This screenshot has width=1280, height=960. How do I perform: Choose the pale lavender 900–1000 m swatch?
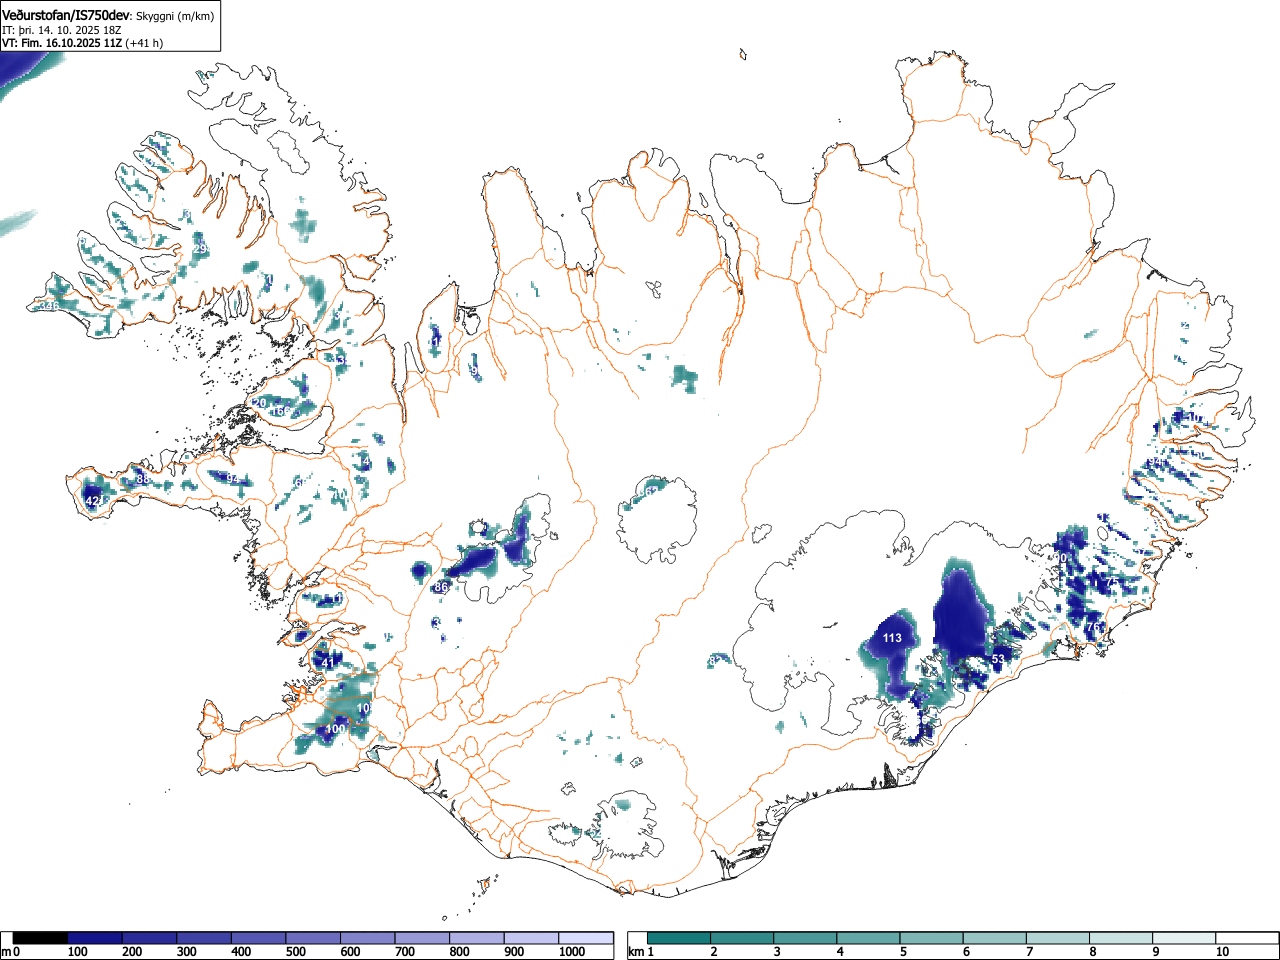[x=531, y=938]
